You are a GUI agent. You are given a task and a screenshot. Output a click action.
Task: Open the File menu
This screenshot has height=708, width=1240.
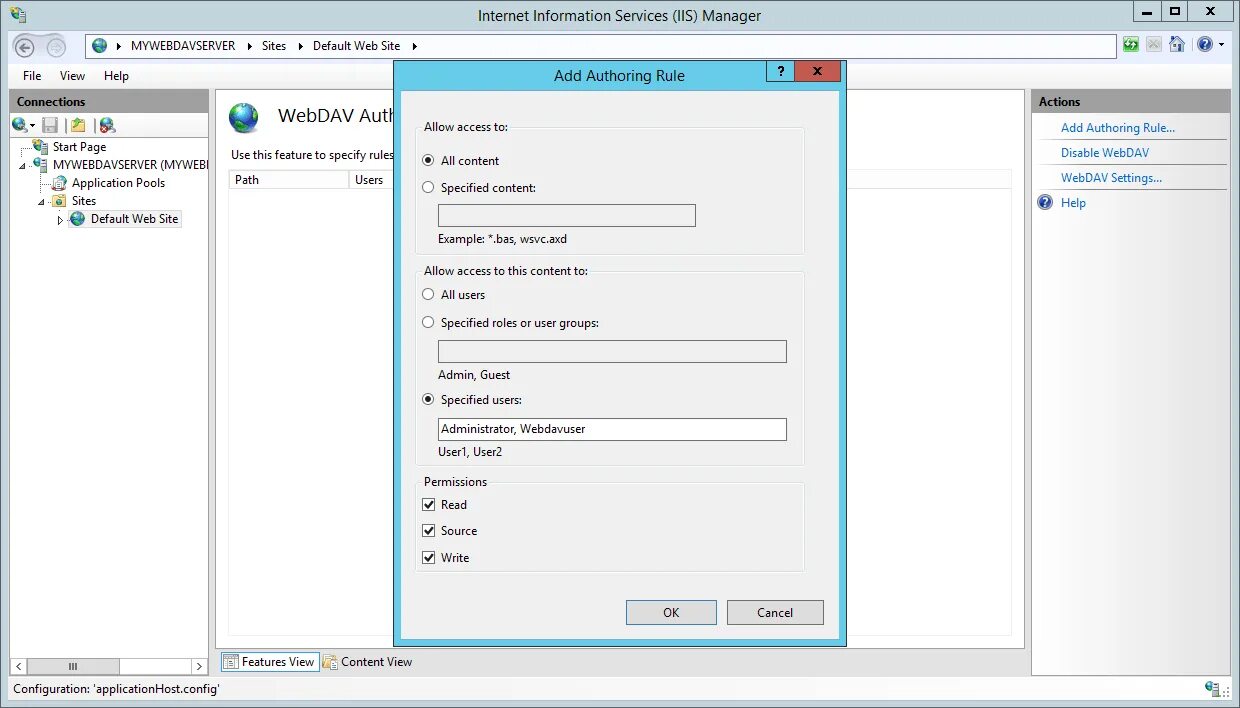32,76
